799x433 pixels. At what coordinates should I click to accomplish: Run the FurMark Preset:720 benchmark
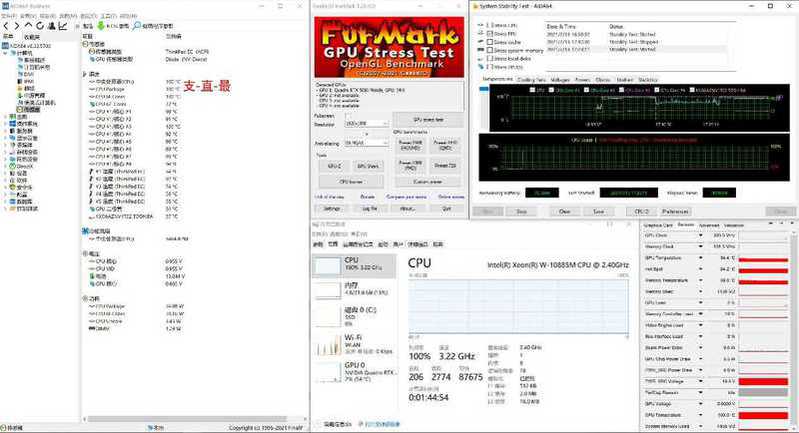click(445, 166)
